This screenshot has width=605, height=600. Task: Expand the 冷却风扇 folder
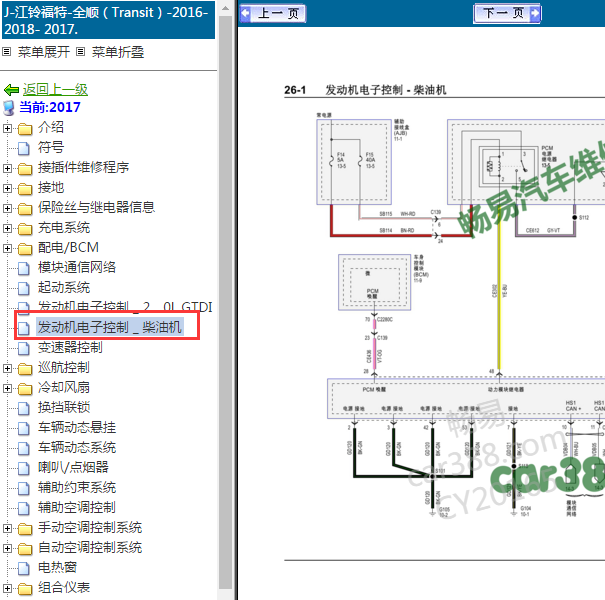coord(7,388)
